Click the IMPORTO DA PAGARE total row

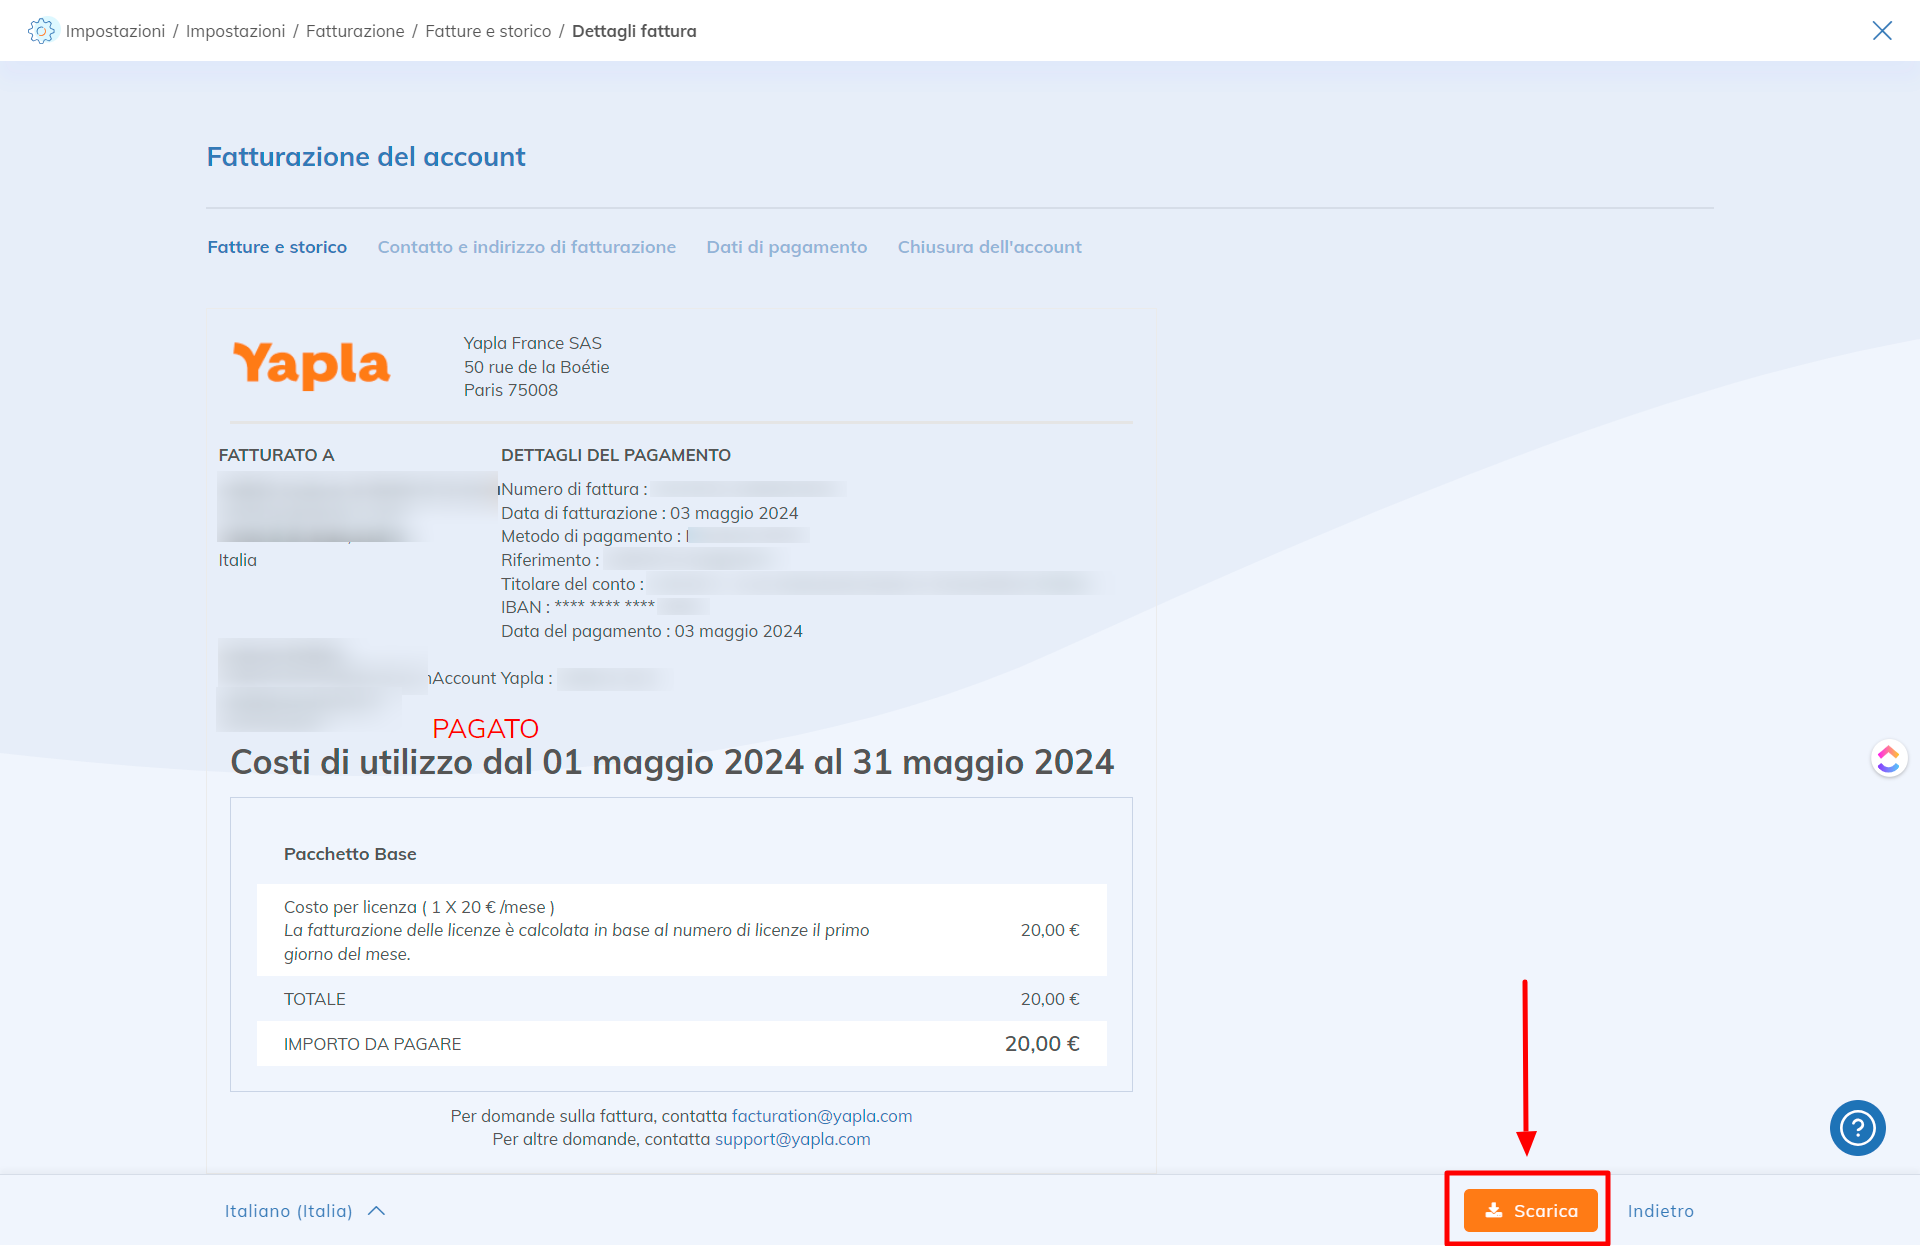pyautogui.click(x=681, y=1044)
